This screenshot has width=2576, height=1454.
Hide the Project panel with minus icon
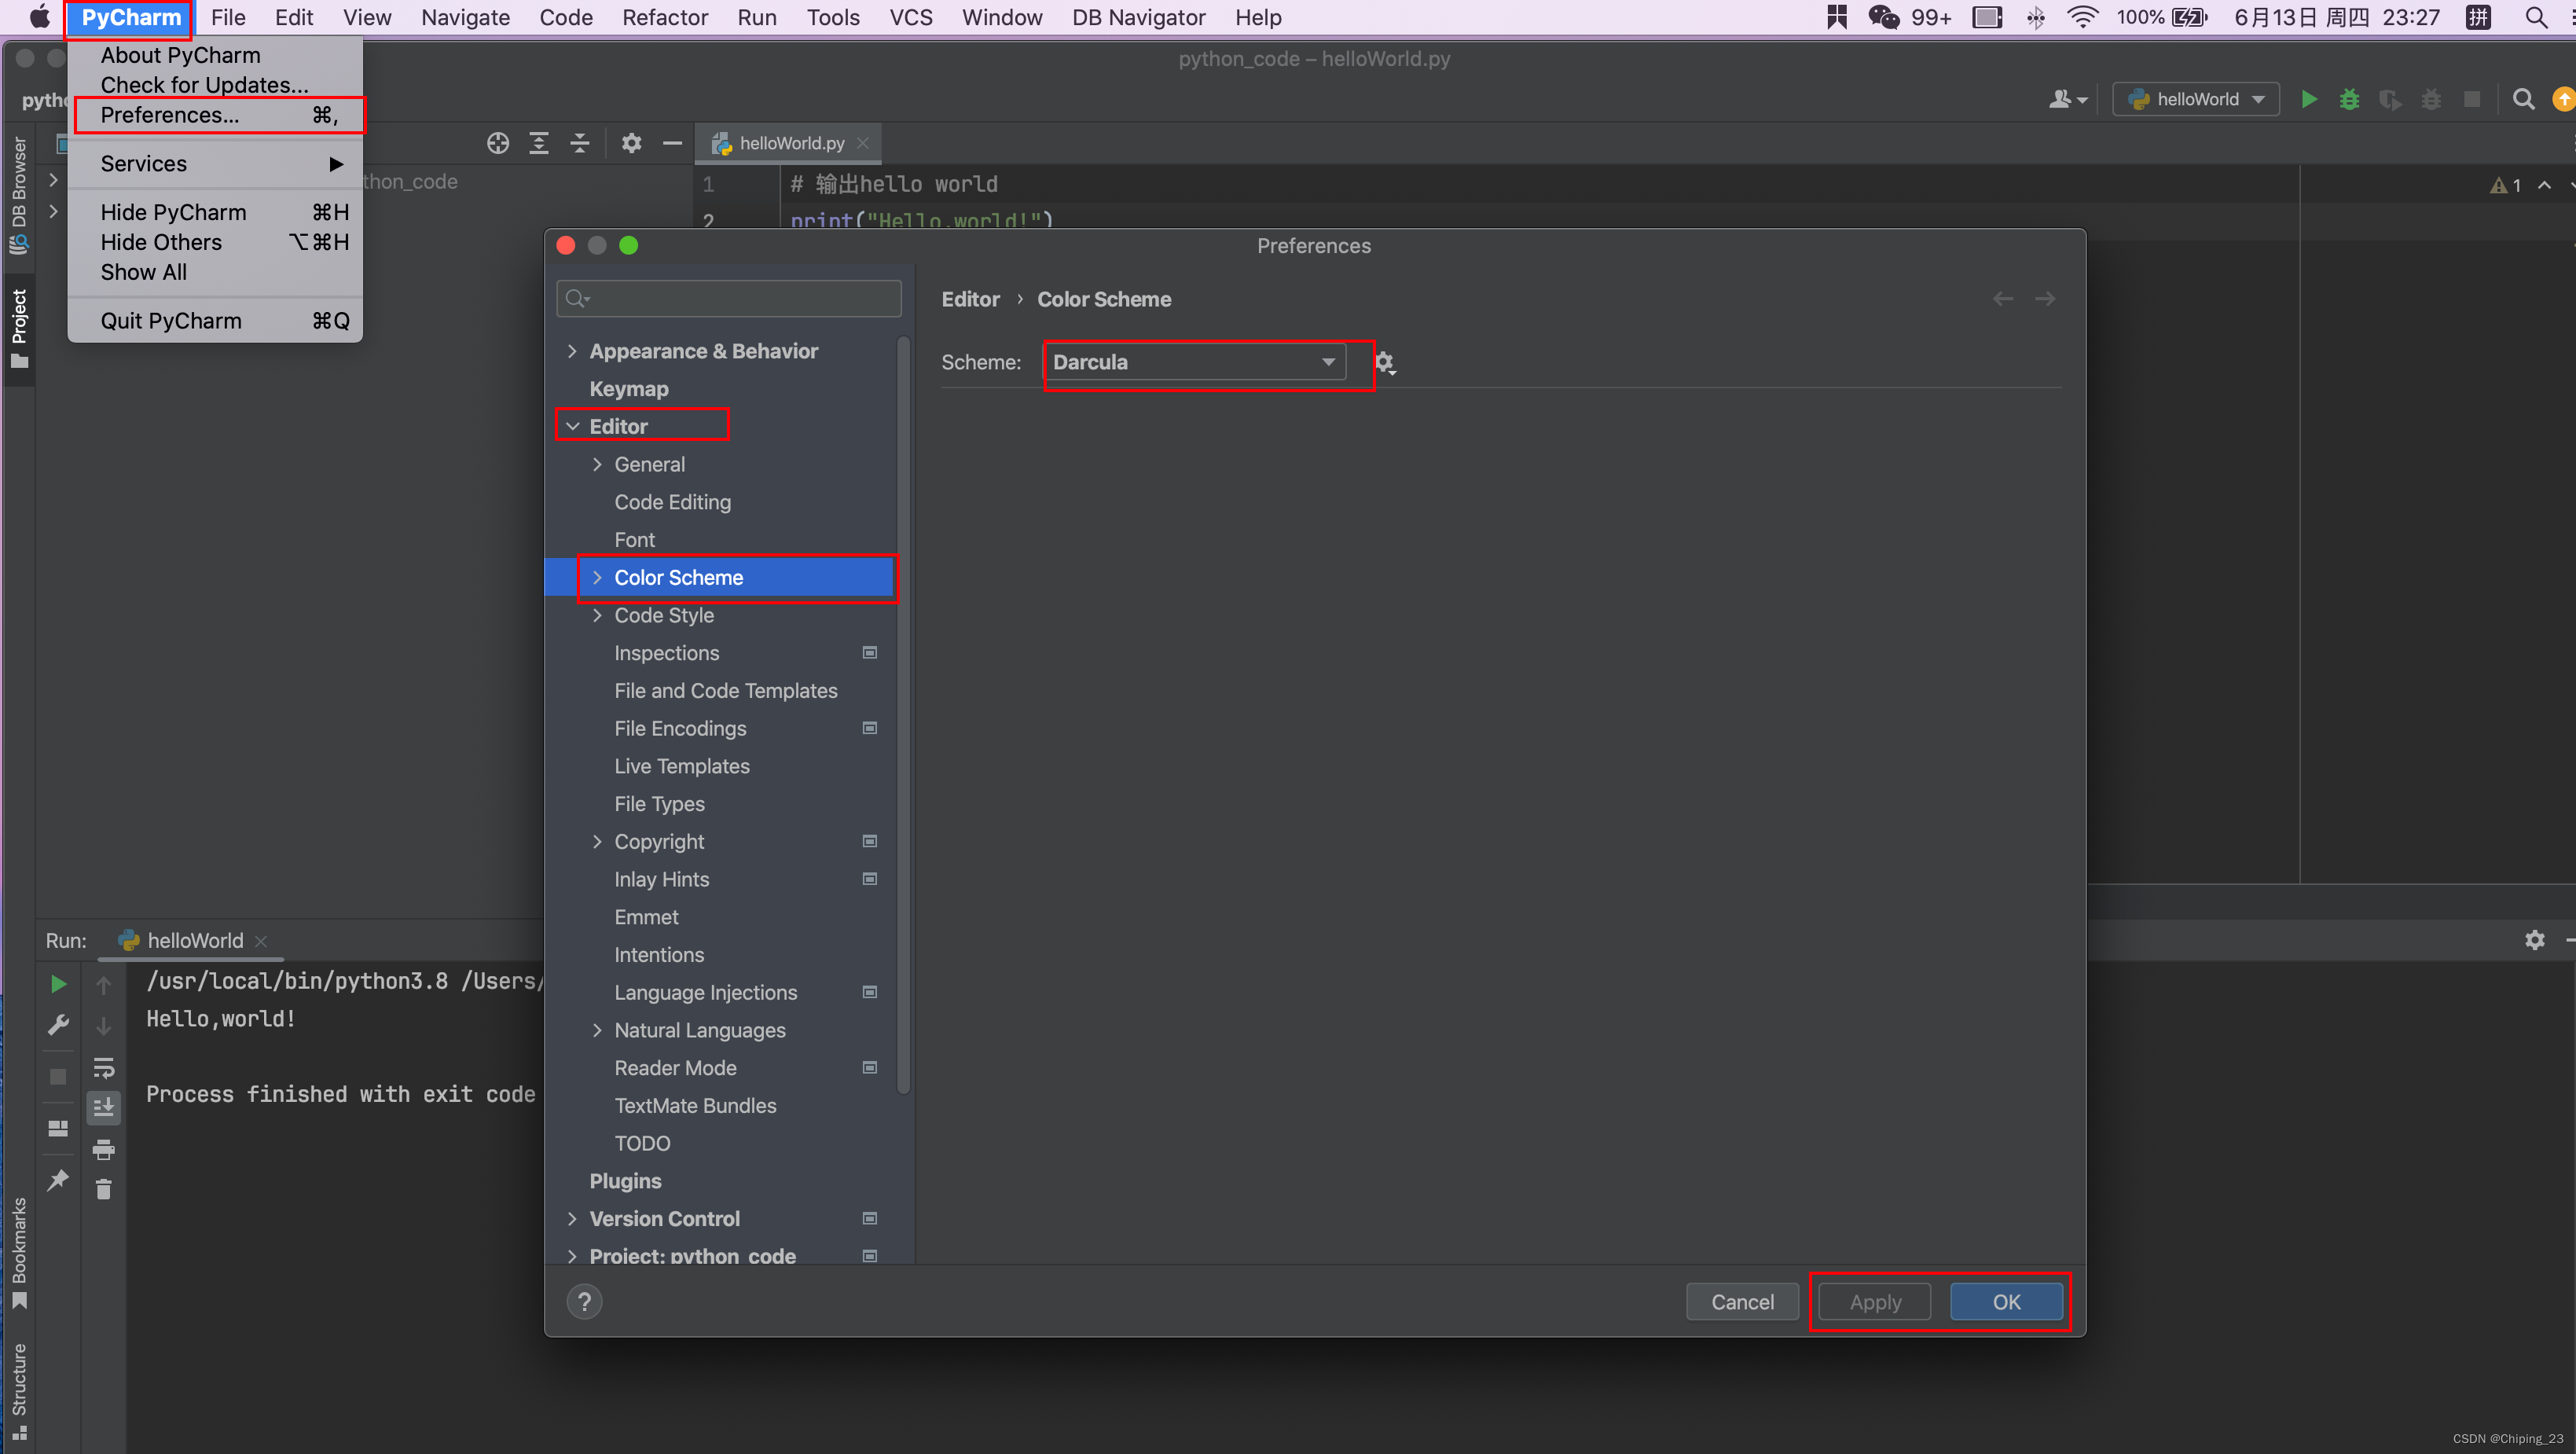coord(672,143)
